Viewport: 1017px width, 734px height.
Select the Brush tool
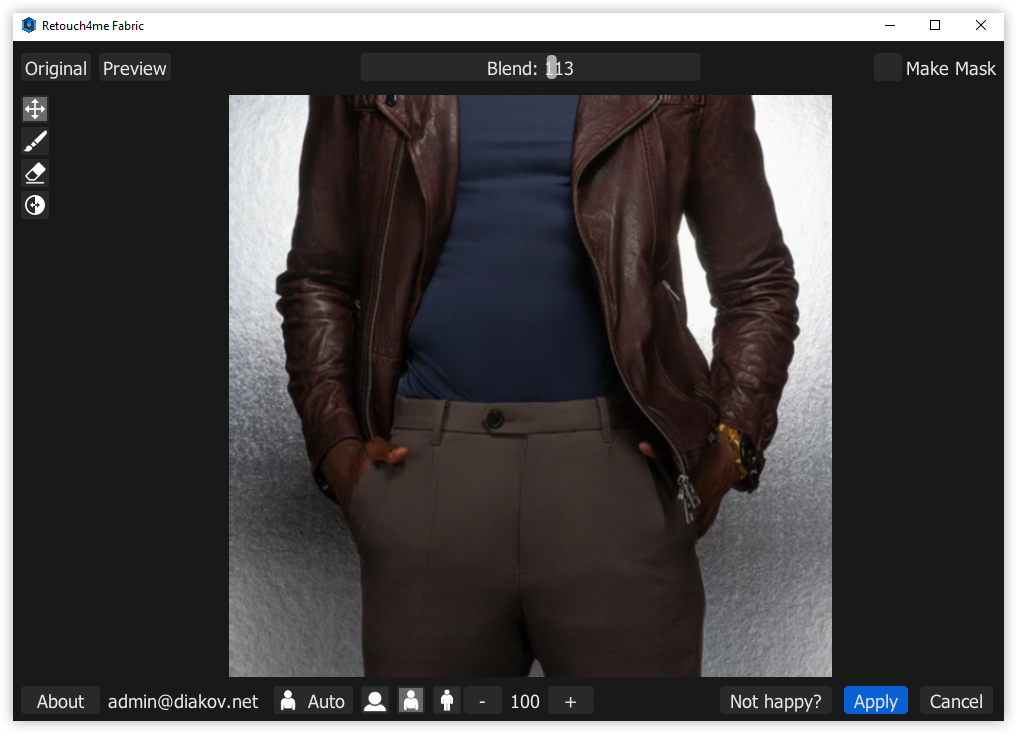click(x=35, y=141)
